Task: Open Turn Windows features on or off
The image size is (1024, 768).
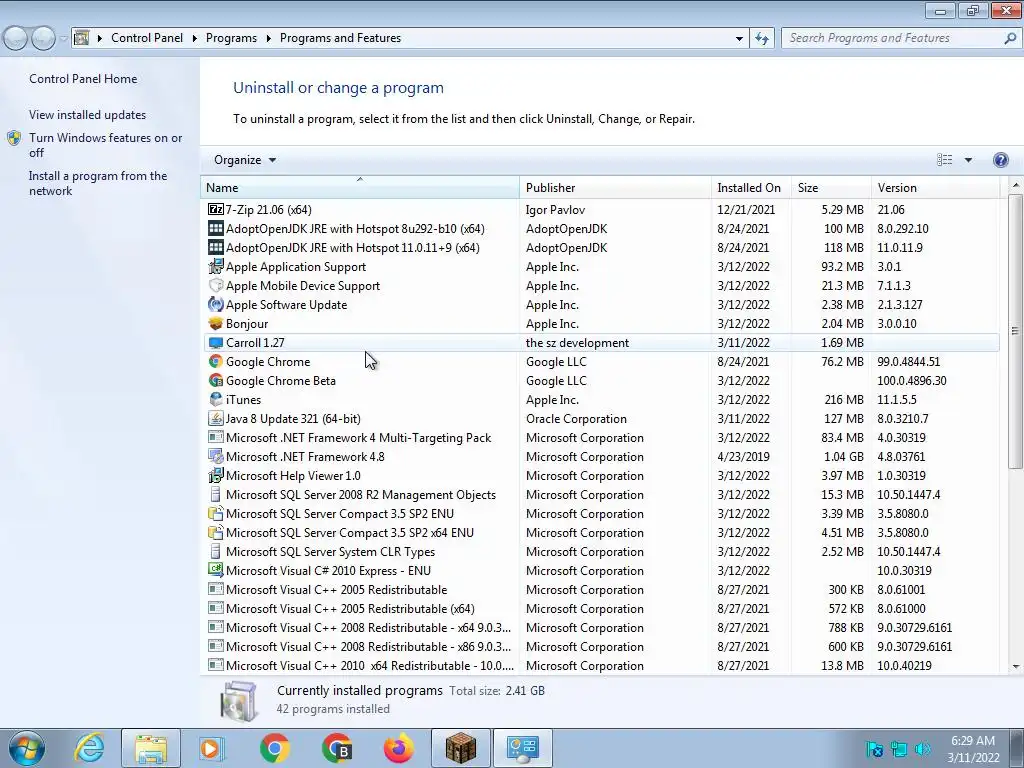Action: click(x=105, y=145)
